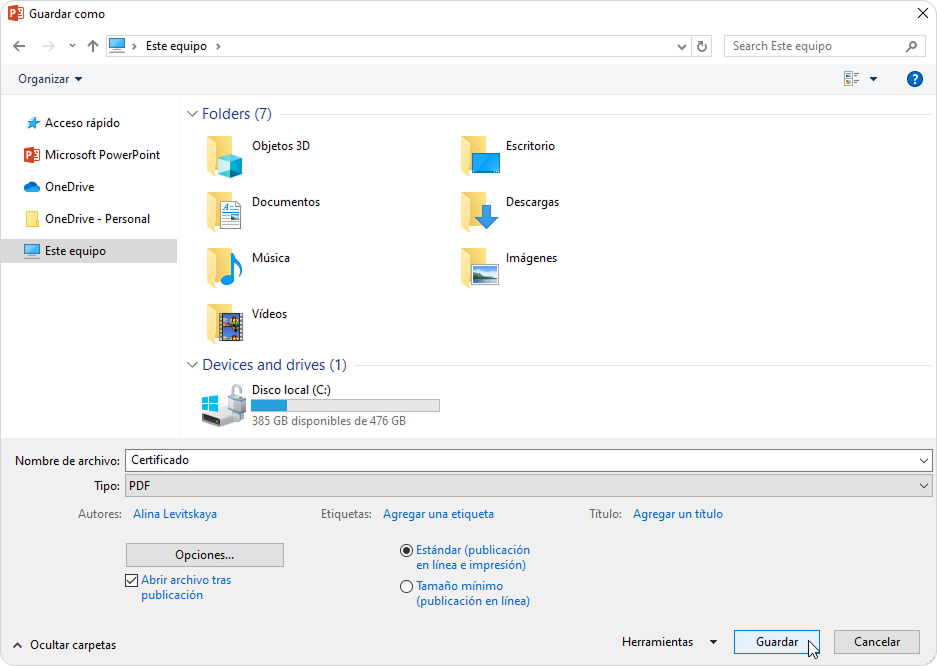Select the Música folder icon

pos(225,267)
